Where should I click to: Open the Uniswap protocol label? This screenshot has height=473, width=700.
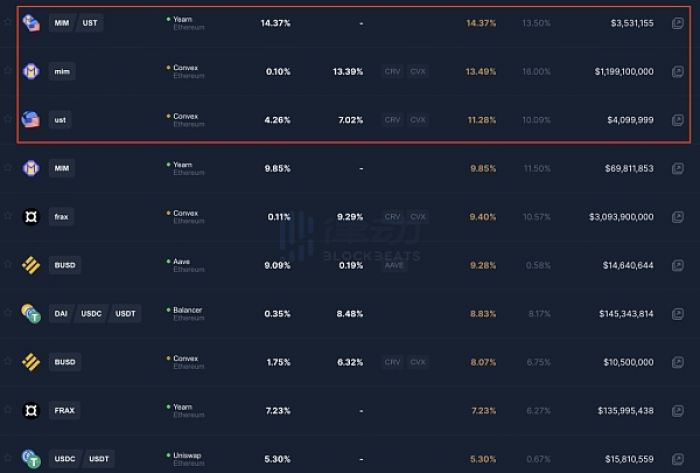(x=187, y=455)
